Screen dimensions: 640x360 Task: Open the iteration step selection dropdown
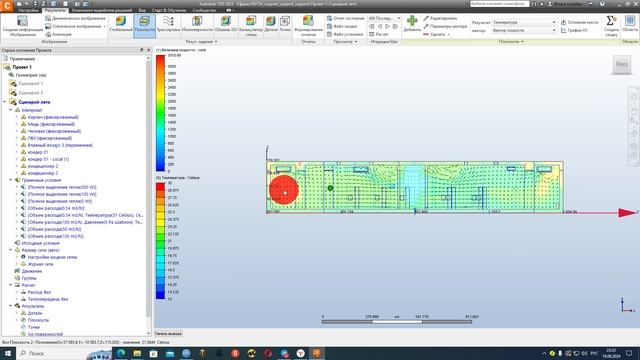pos(384,18)
